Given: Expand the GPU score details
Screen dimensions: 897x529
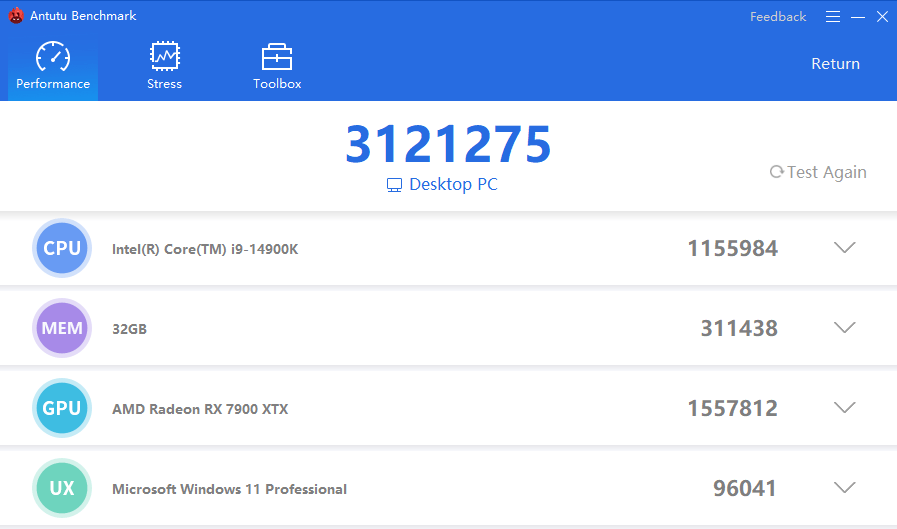Looking at the screenshot, I should 844,408.
